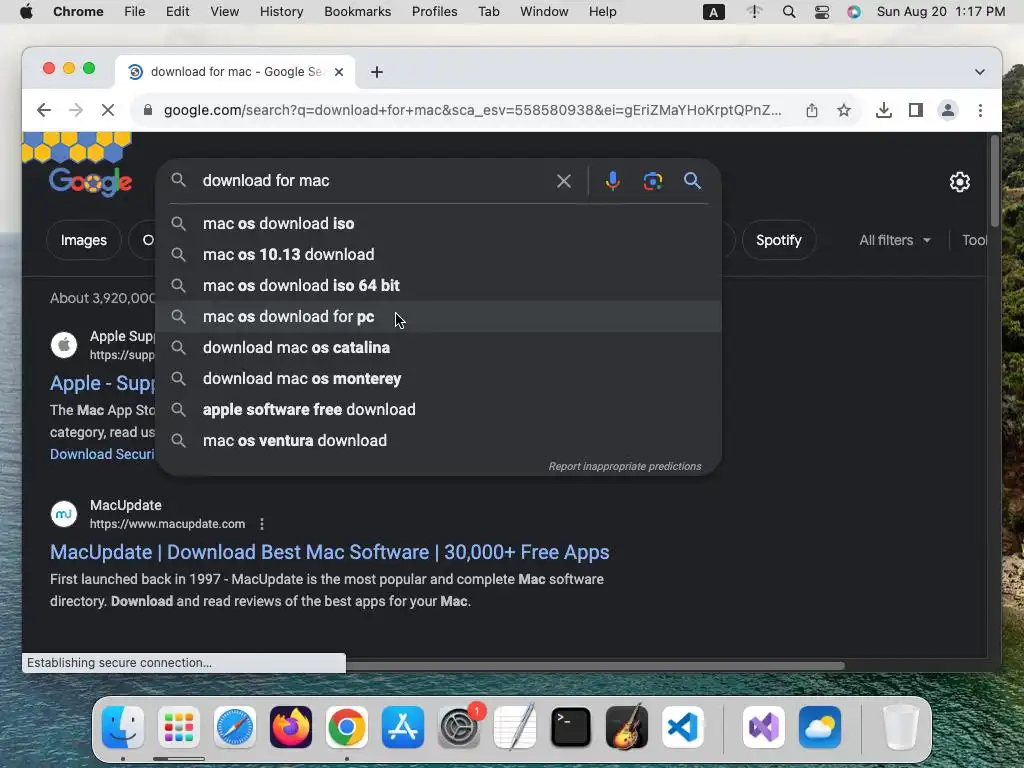Click Report inappropriate predictions
Viewport: 1024px width, 768px height.
(625, 466)
